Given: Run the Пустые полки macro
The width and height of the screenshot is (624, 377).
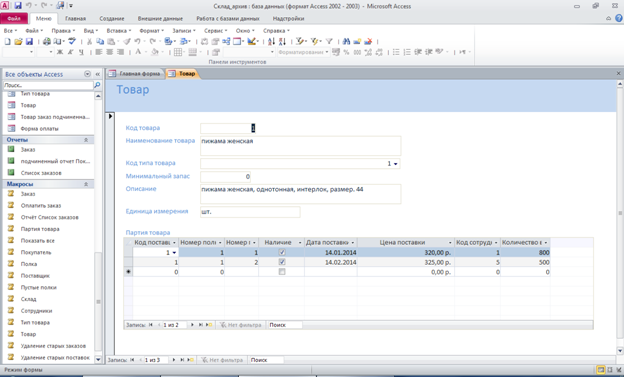Looking at the screenshot, I should coord(39,287).
